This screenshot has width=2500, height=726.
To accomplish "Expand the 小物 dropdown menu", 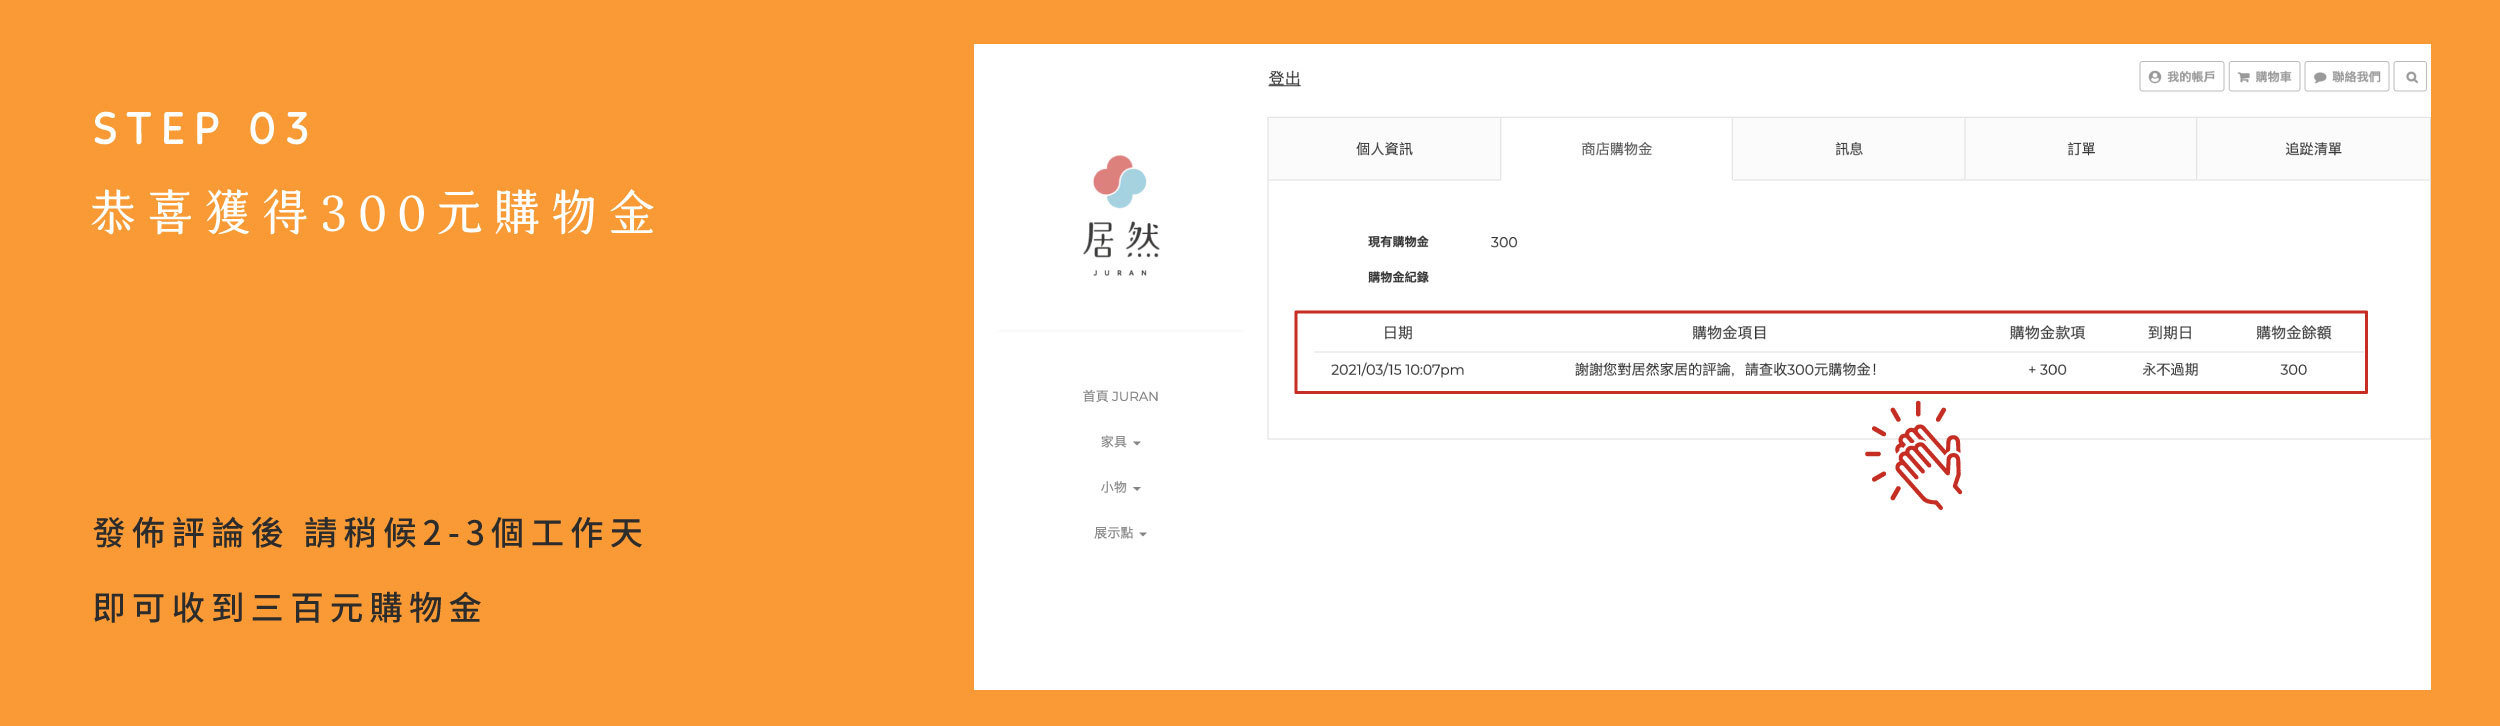I will coord(1120,488).
